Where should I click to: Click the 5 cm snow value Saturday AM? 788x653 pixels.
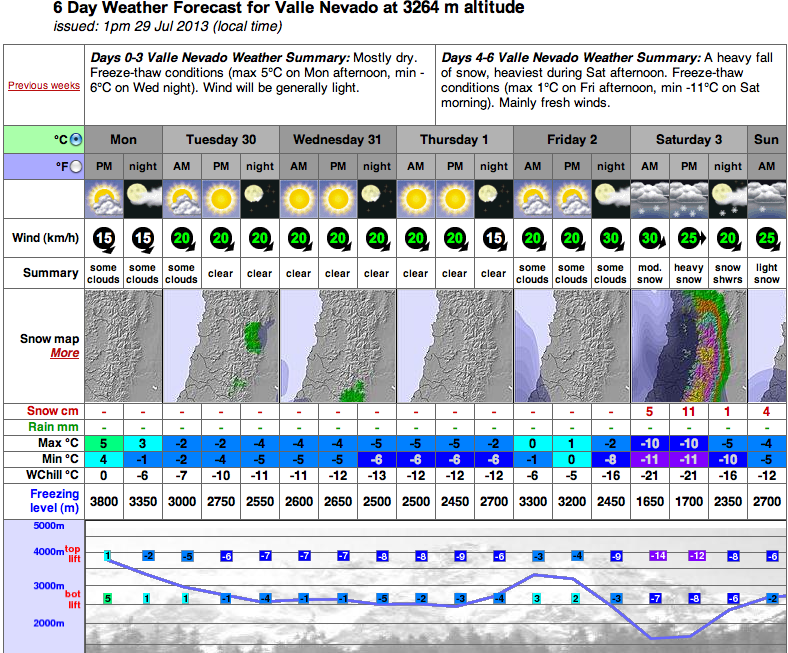[x=650, y=412]
